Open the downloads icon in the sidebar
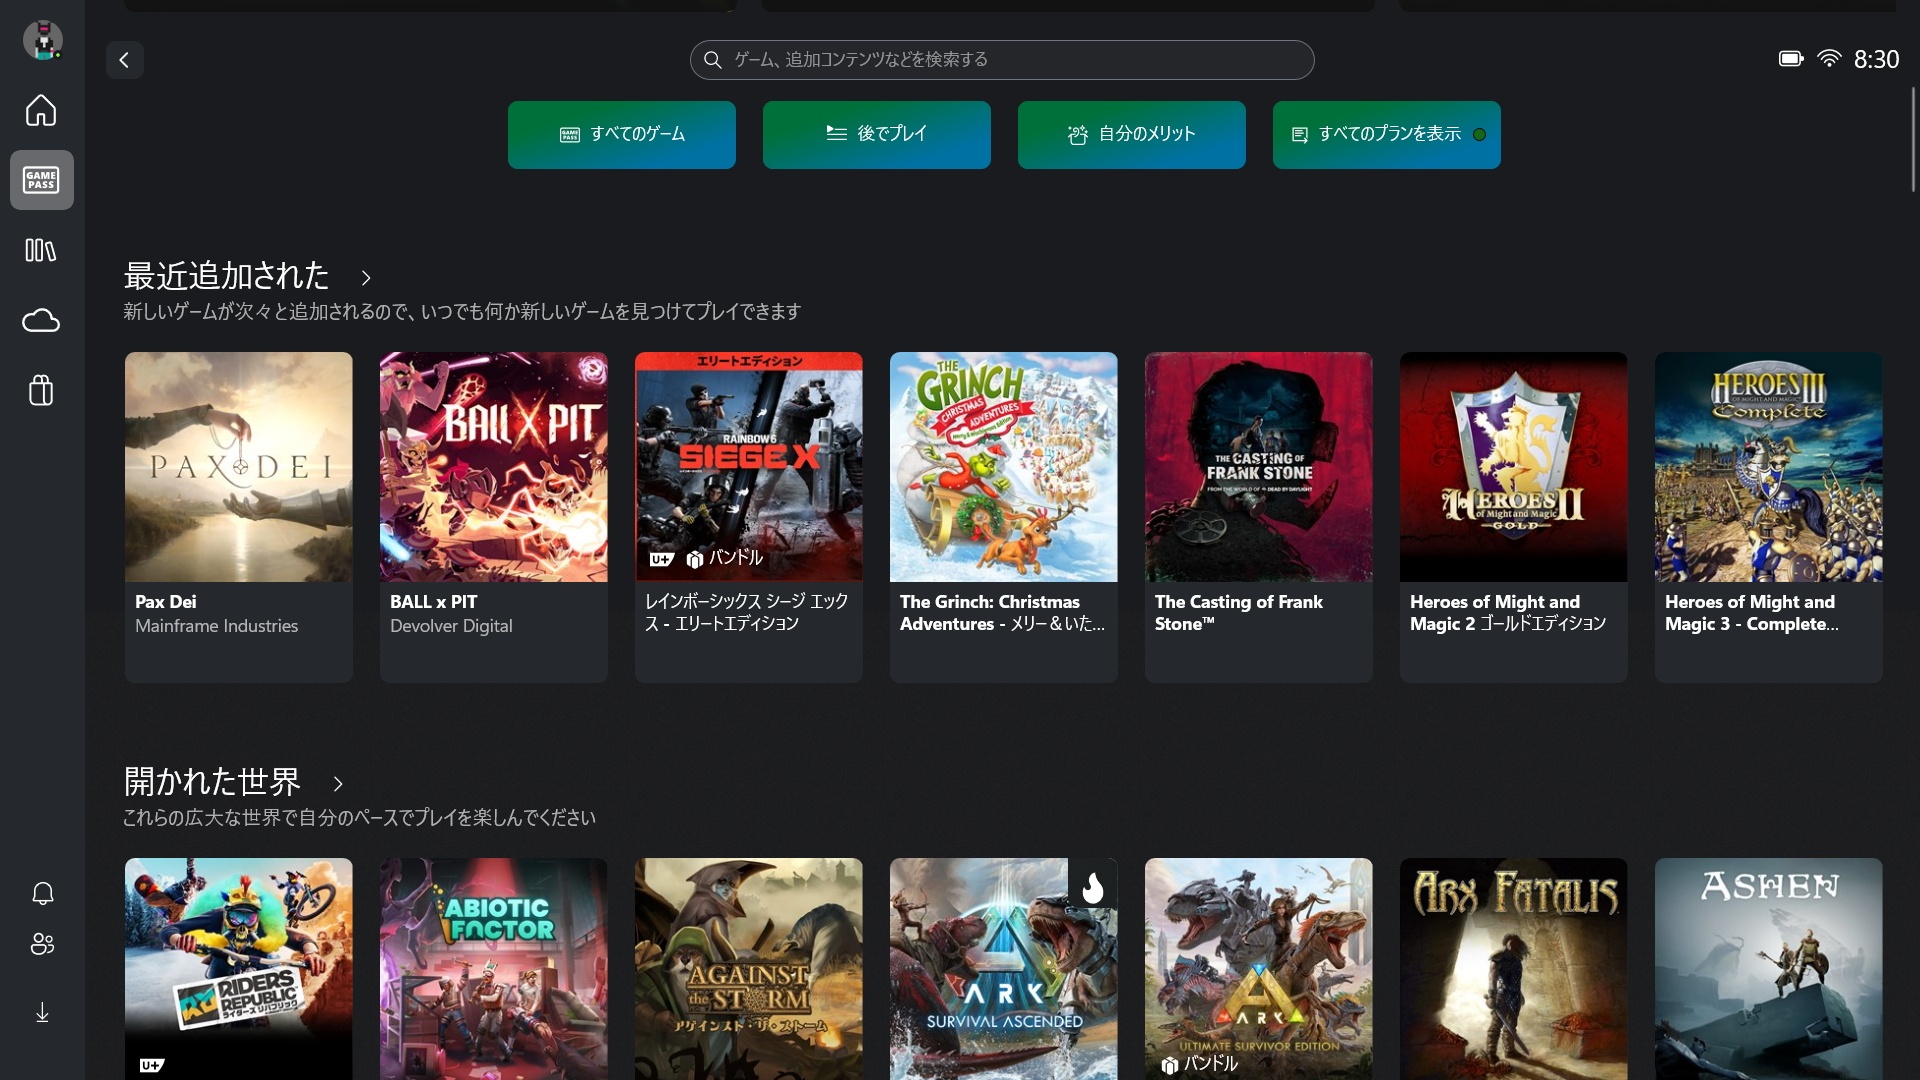 point(41,1012)
